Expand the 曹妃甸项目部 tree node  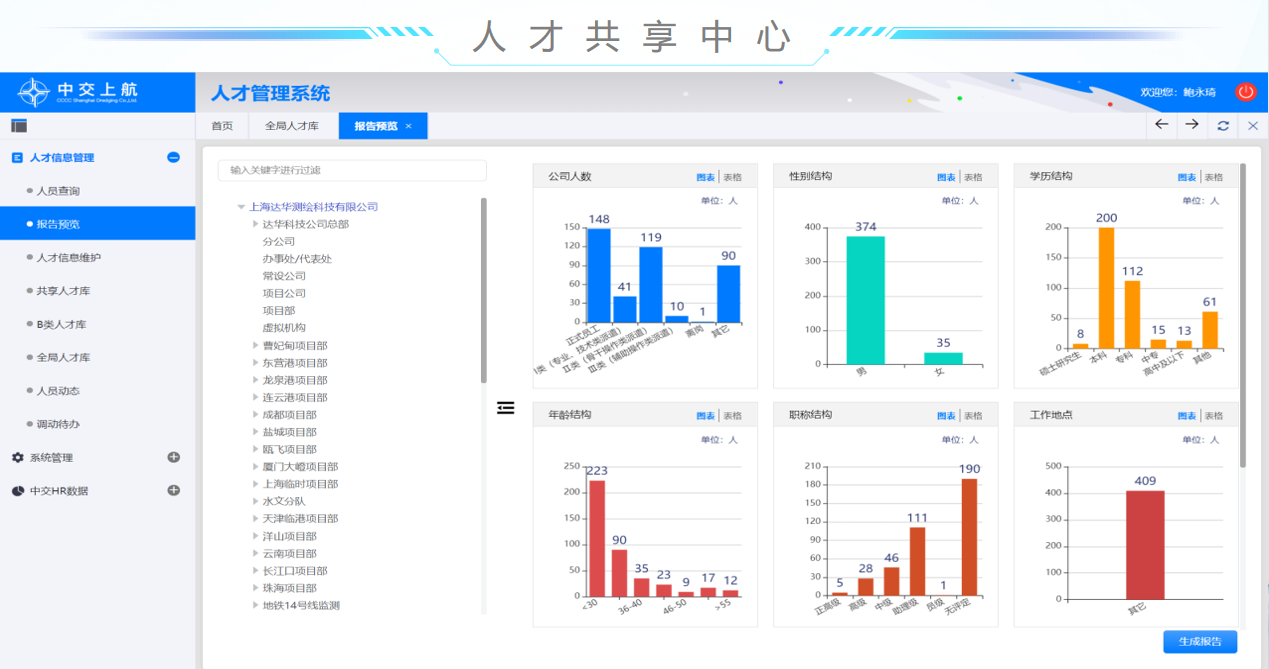pos(255,346)
